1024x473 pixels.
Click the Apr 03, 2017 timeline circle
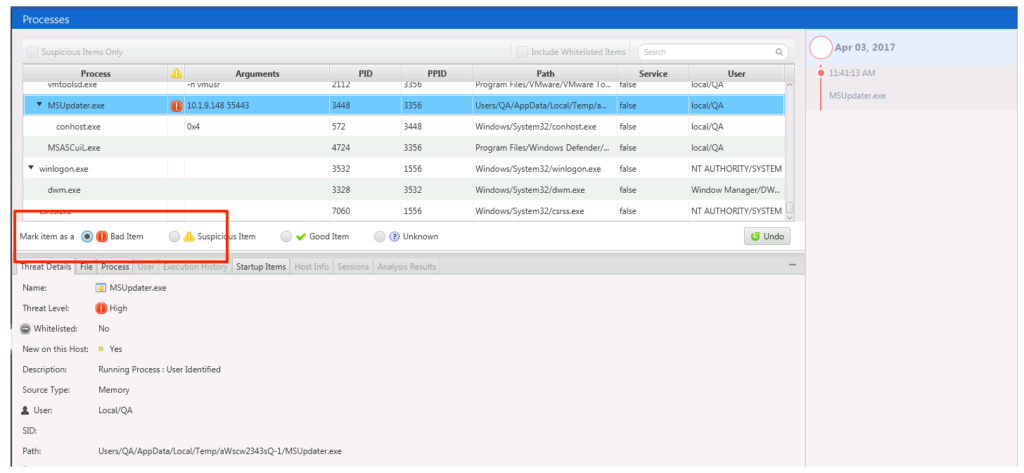(821, 47)
